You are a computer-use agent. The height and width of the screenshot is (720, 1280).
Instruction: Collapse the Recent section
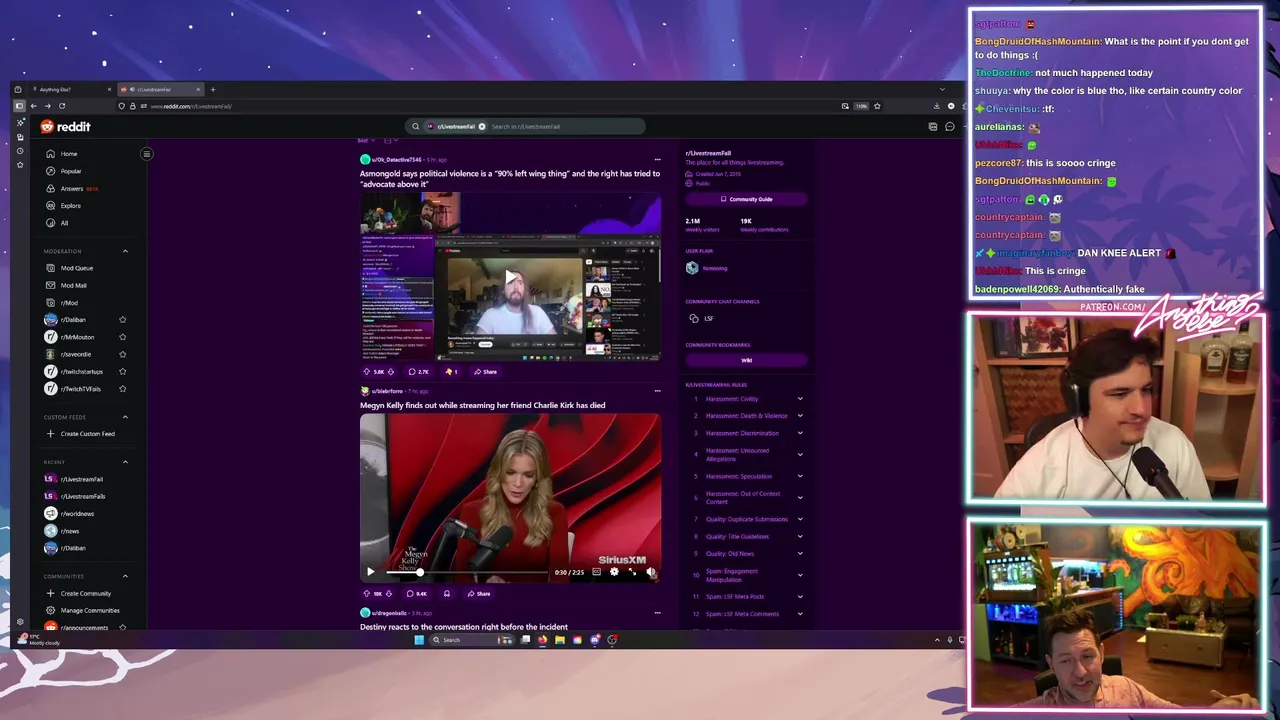point(125,462)
